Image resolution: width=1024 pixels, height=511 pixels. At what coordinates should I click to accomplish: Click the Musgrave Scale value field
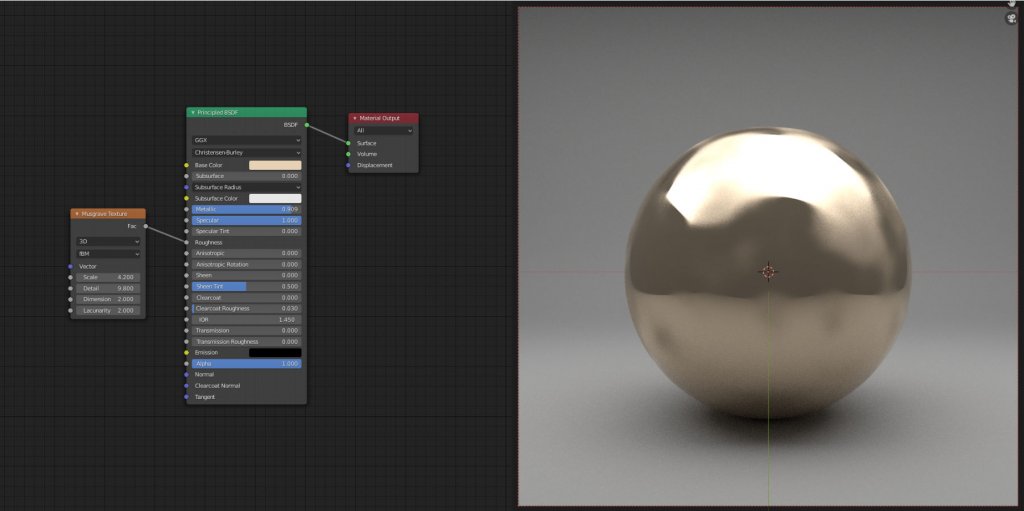108,277
